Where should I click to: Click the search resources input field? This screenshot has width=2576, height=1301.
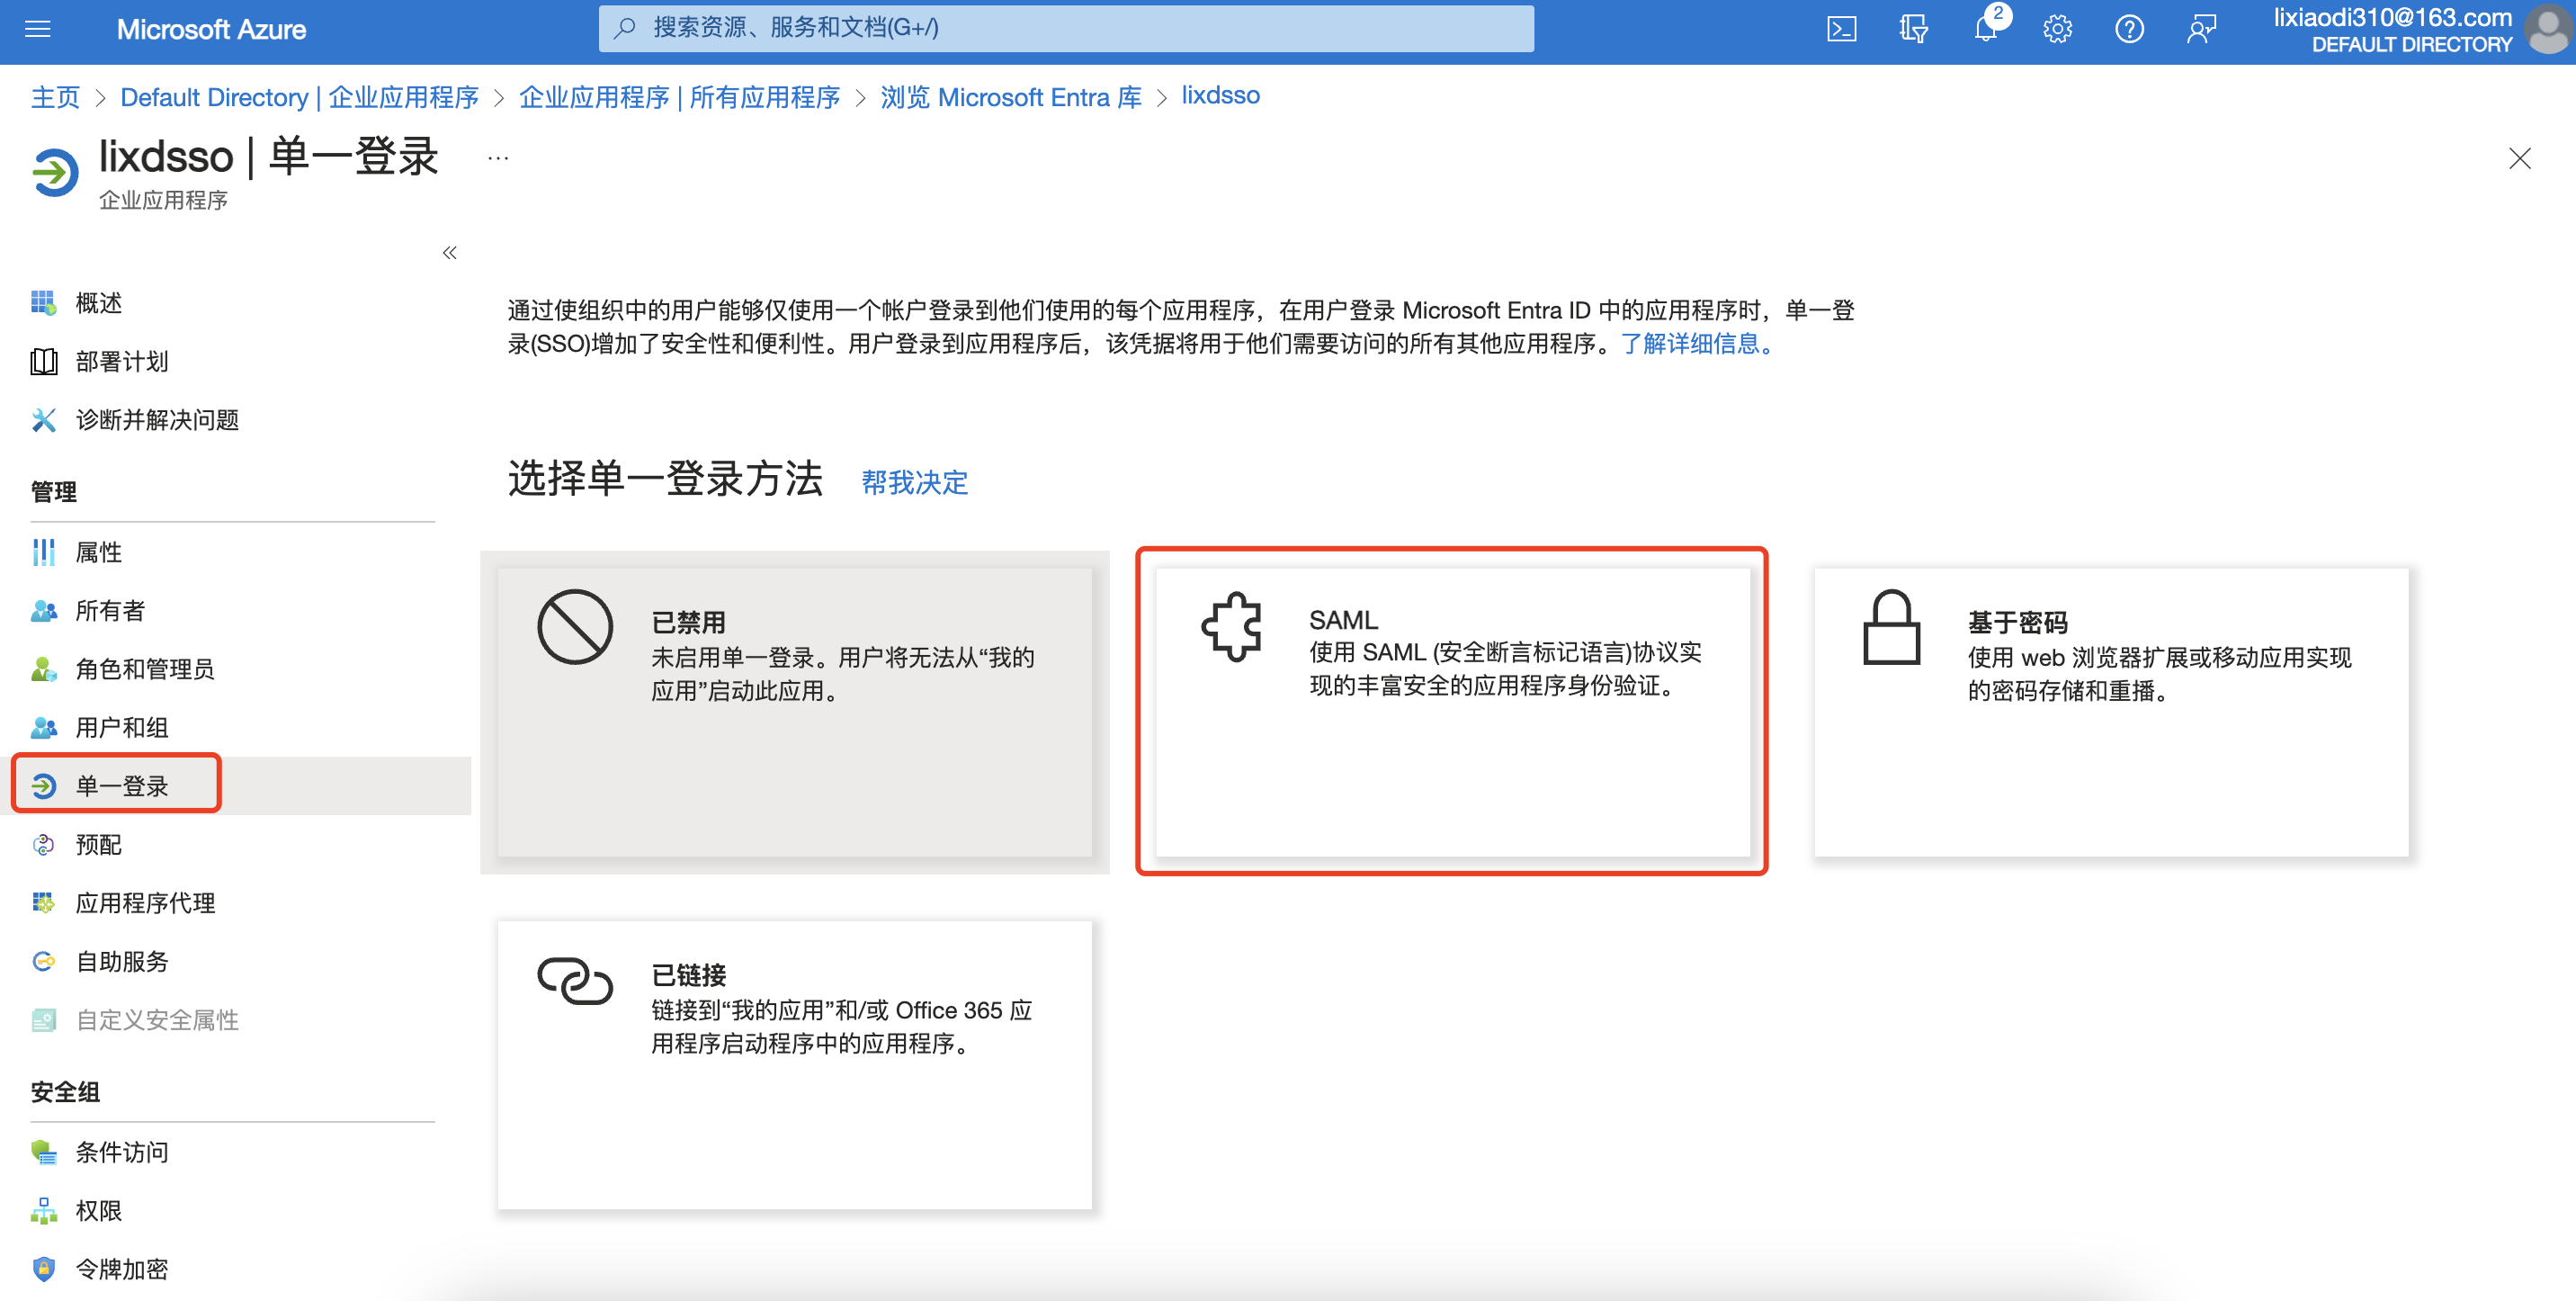point(1066,28)
